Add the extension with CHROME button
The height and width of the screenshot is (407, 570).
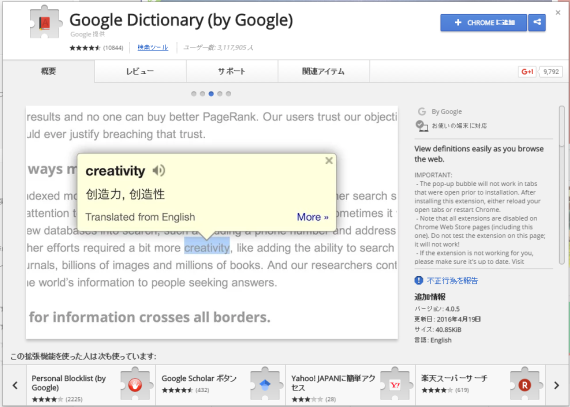point(483,23)
